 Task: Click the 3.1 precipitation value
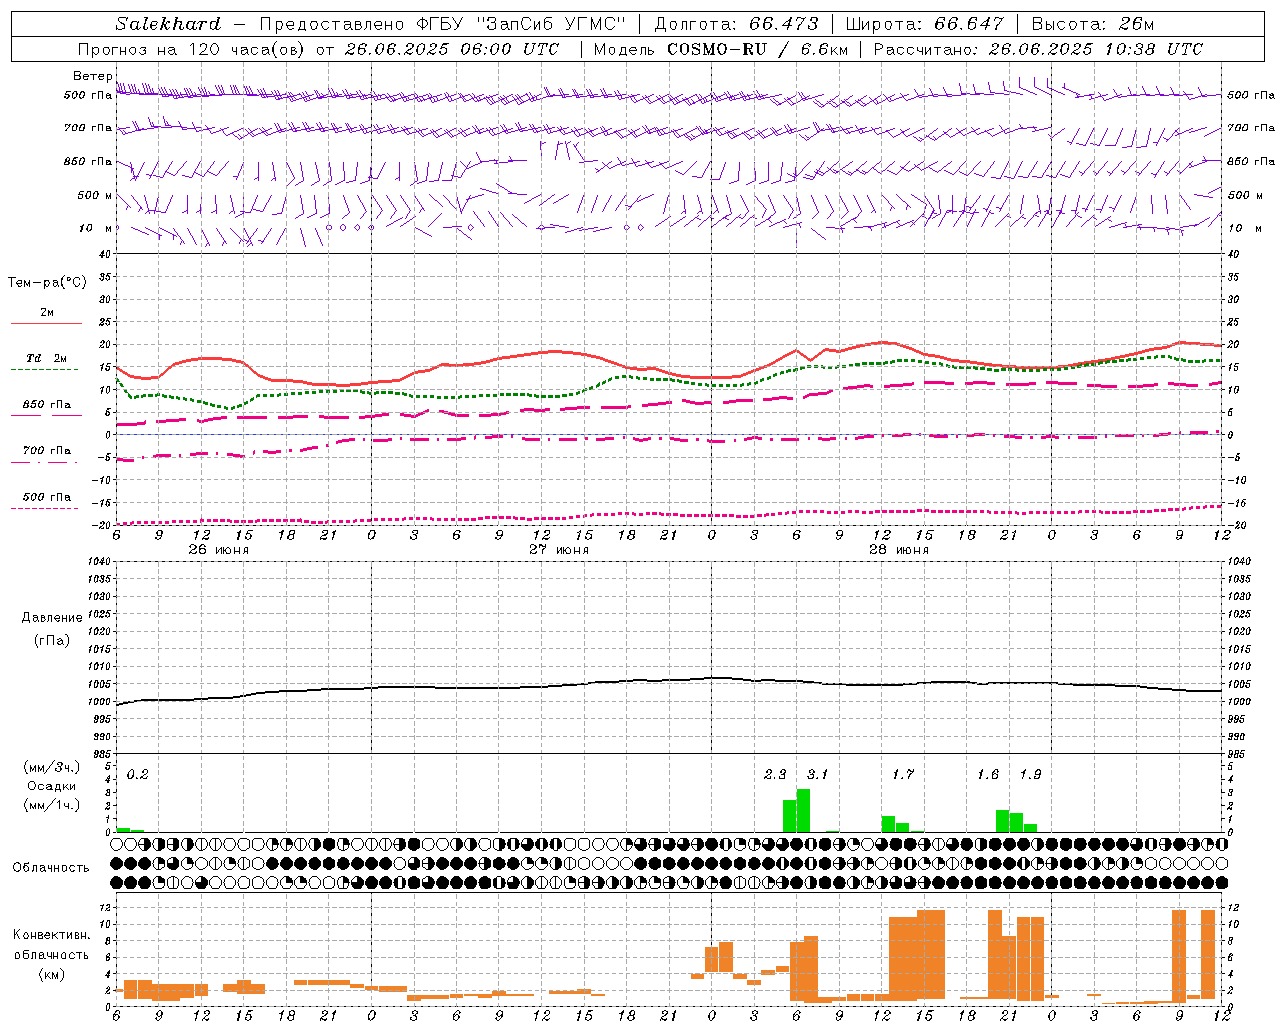(x=817, y=775)
